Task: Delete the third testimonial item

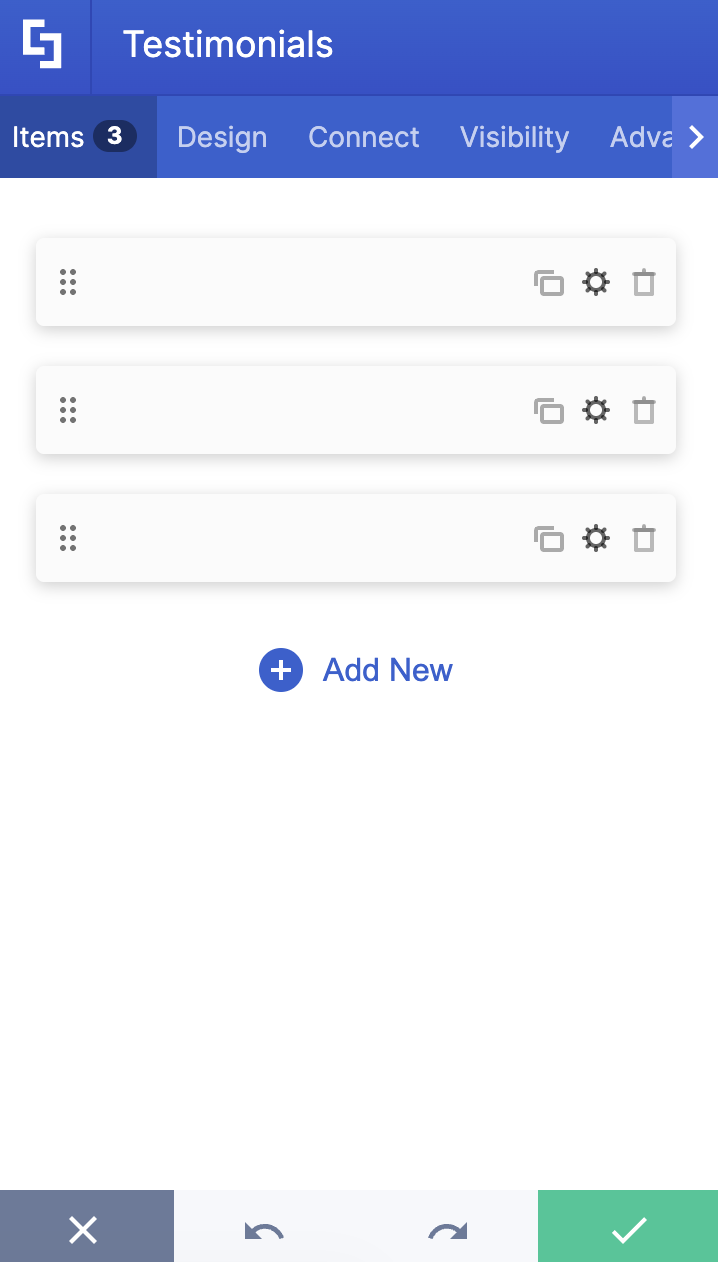Action: 643,538
